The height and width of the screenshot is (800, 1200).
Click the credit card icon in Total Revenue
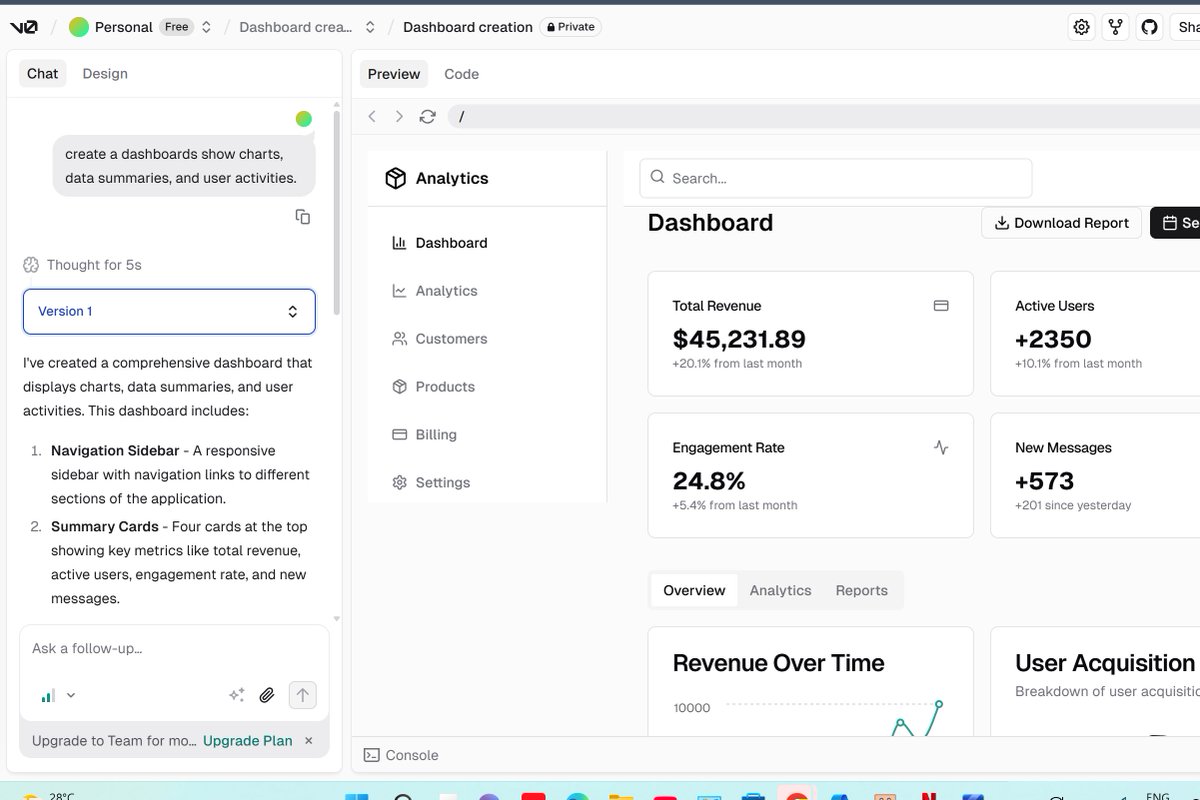pyautogui.click(x=941, y=306)
